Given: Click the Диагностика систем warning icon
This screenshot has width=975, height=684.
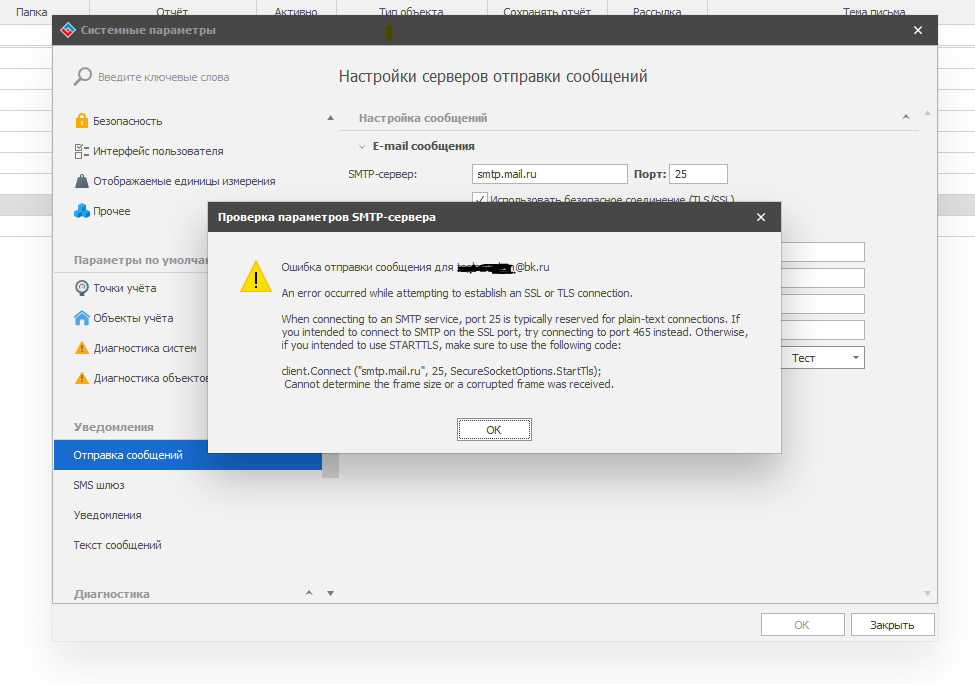Looking at the screenshot, I should [x=82, y=349].
